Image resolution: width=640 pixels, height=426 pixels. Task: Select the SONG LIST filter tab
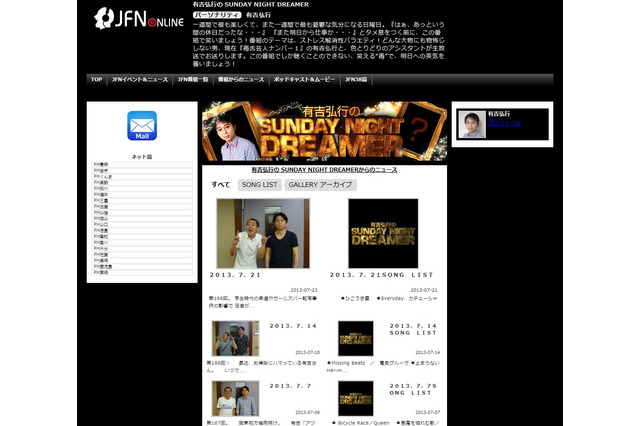click(260, 185)
